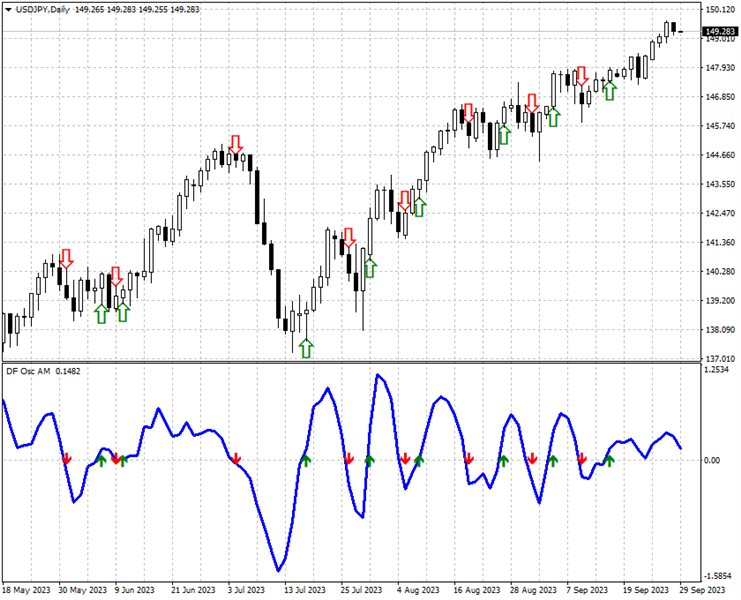Click green buy arrow on price chart right of 7 Sep

coord(610,91)
